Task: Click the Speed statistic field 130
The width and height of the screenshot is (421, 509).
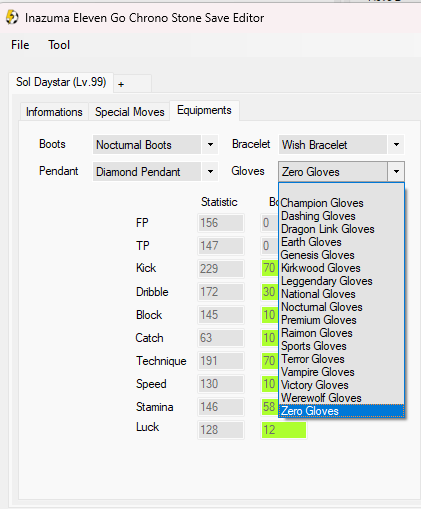Action: tap(221, 384)
